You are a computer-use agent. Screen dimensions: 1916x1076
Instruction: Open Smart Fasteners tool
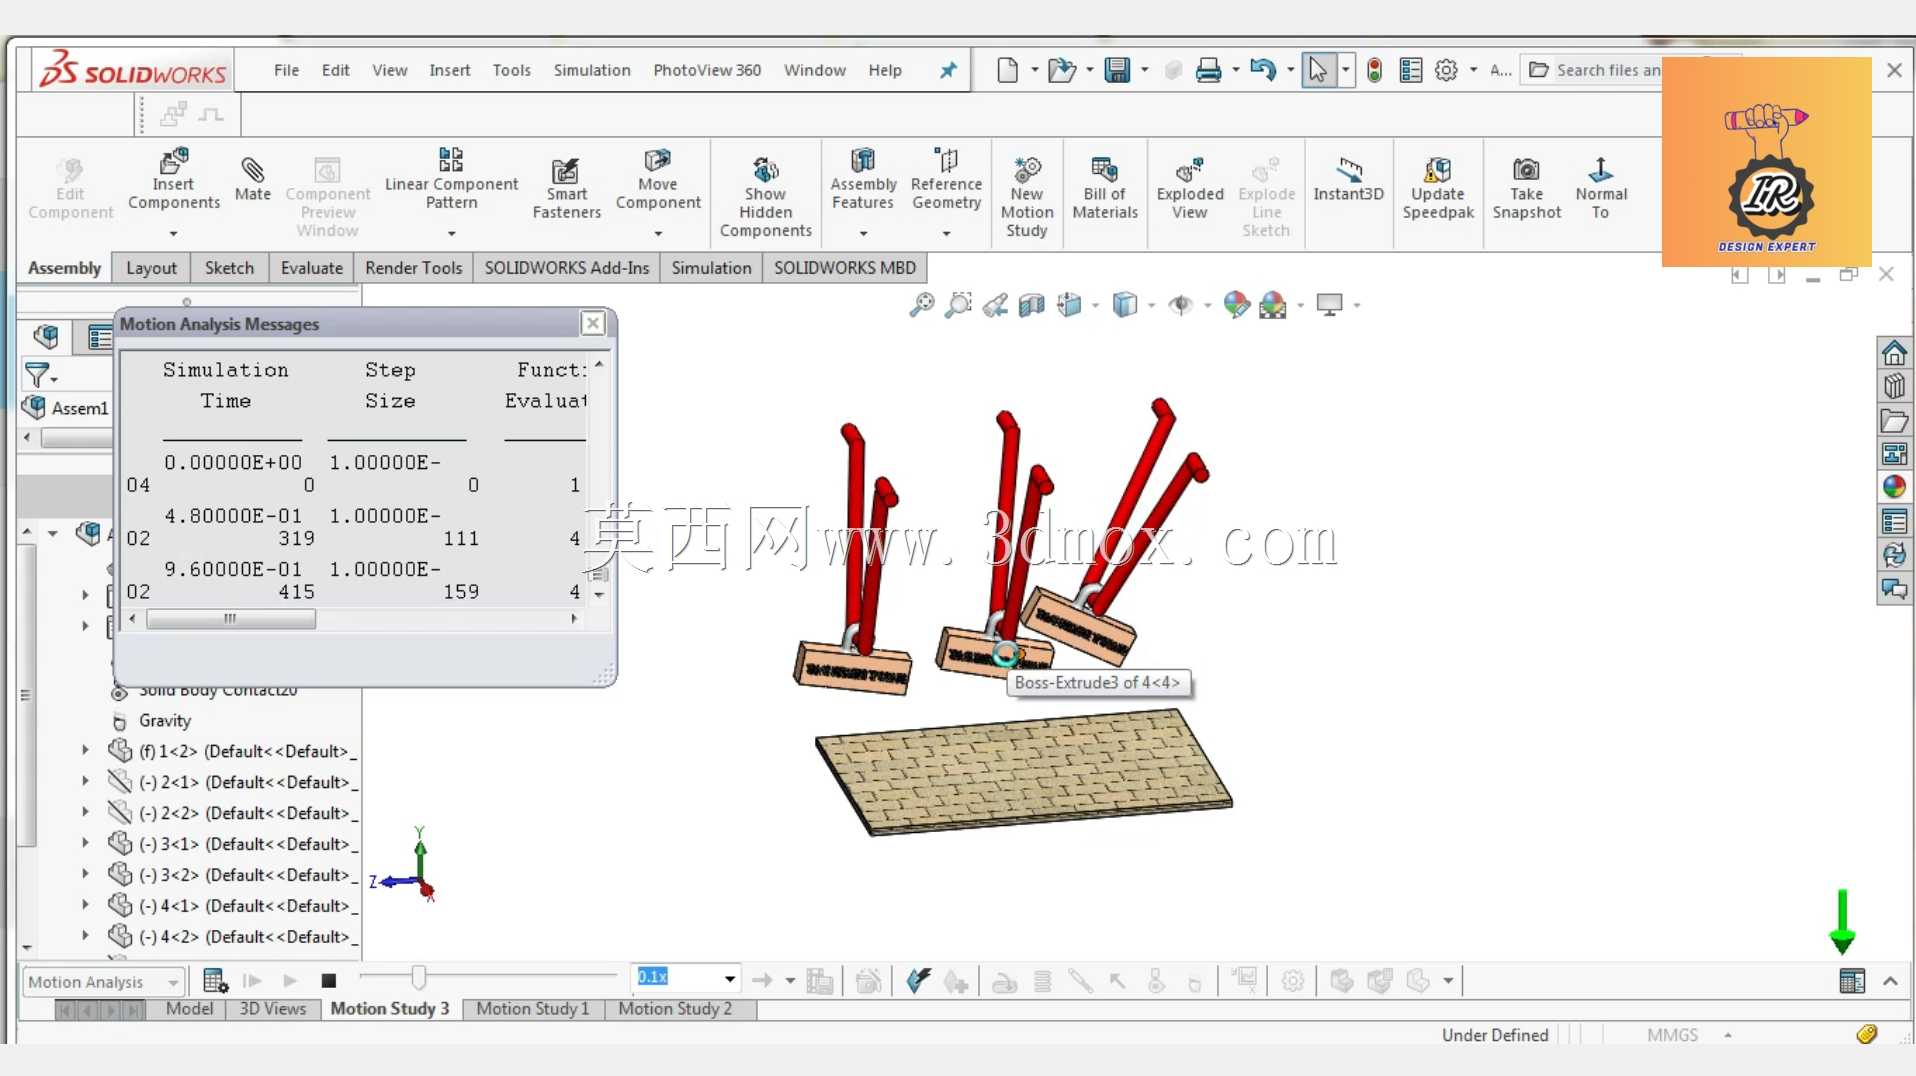(566, 189)
